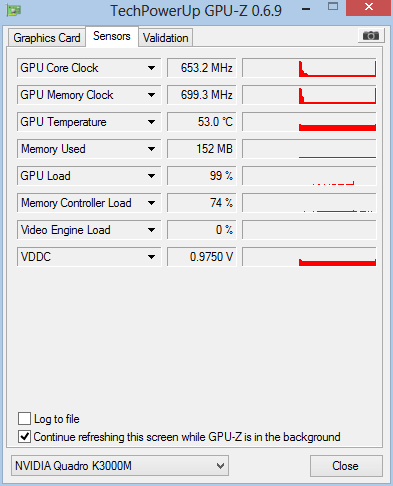Click the camera screenshot icon
Image resolution: width=393 pixels, height=486 pixels.
click(371, 36)
